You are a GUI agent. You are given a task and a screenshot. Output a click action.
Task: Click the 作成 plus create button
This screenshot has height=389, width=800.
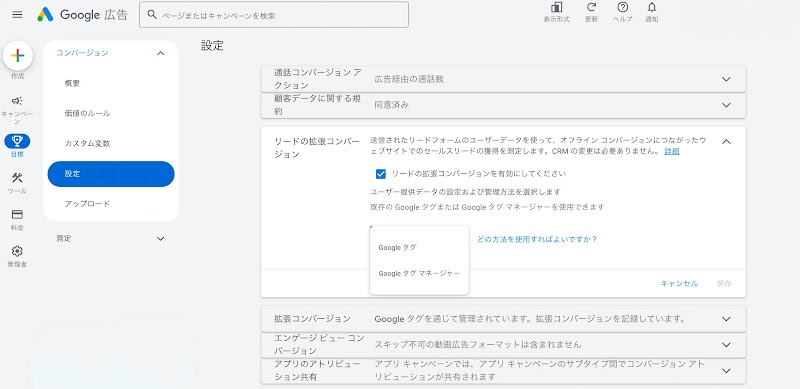(18, 56)
